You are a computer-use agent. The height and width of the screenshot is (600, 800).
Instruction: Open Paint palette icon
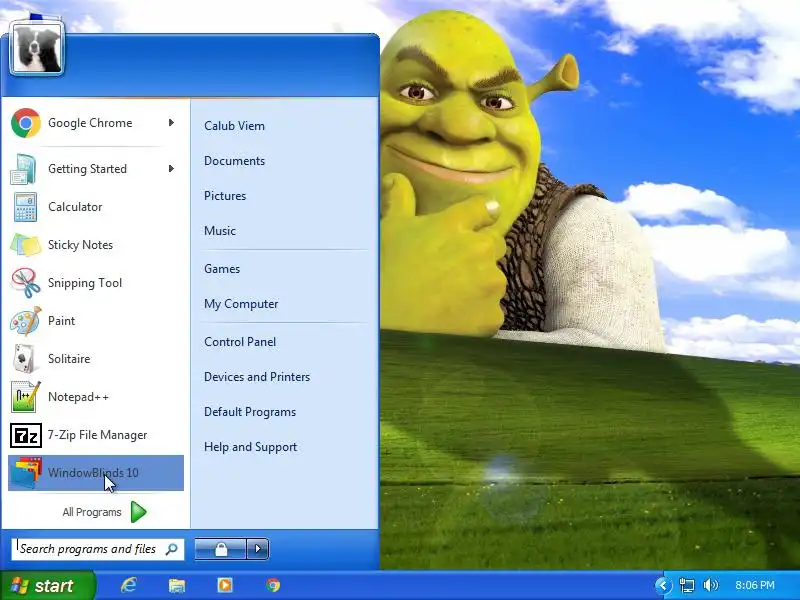tap(26, 321)
